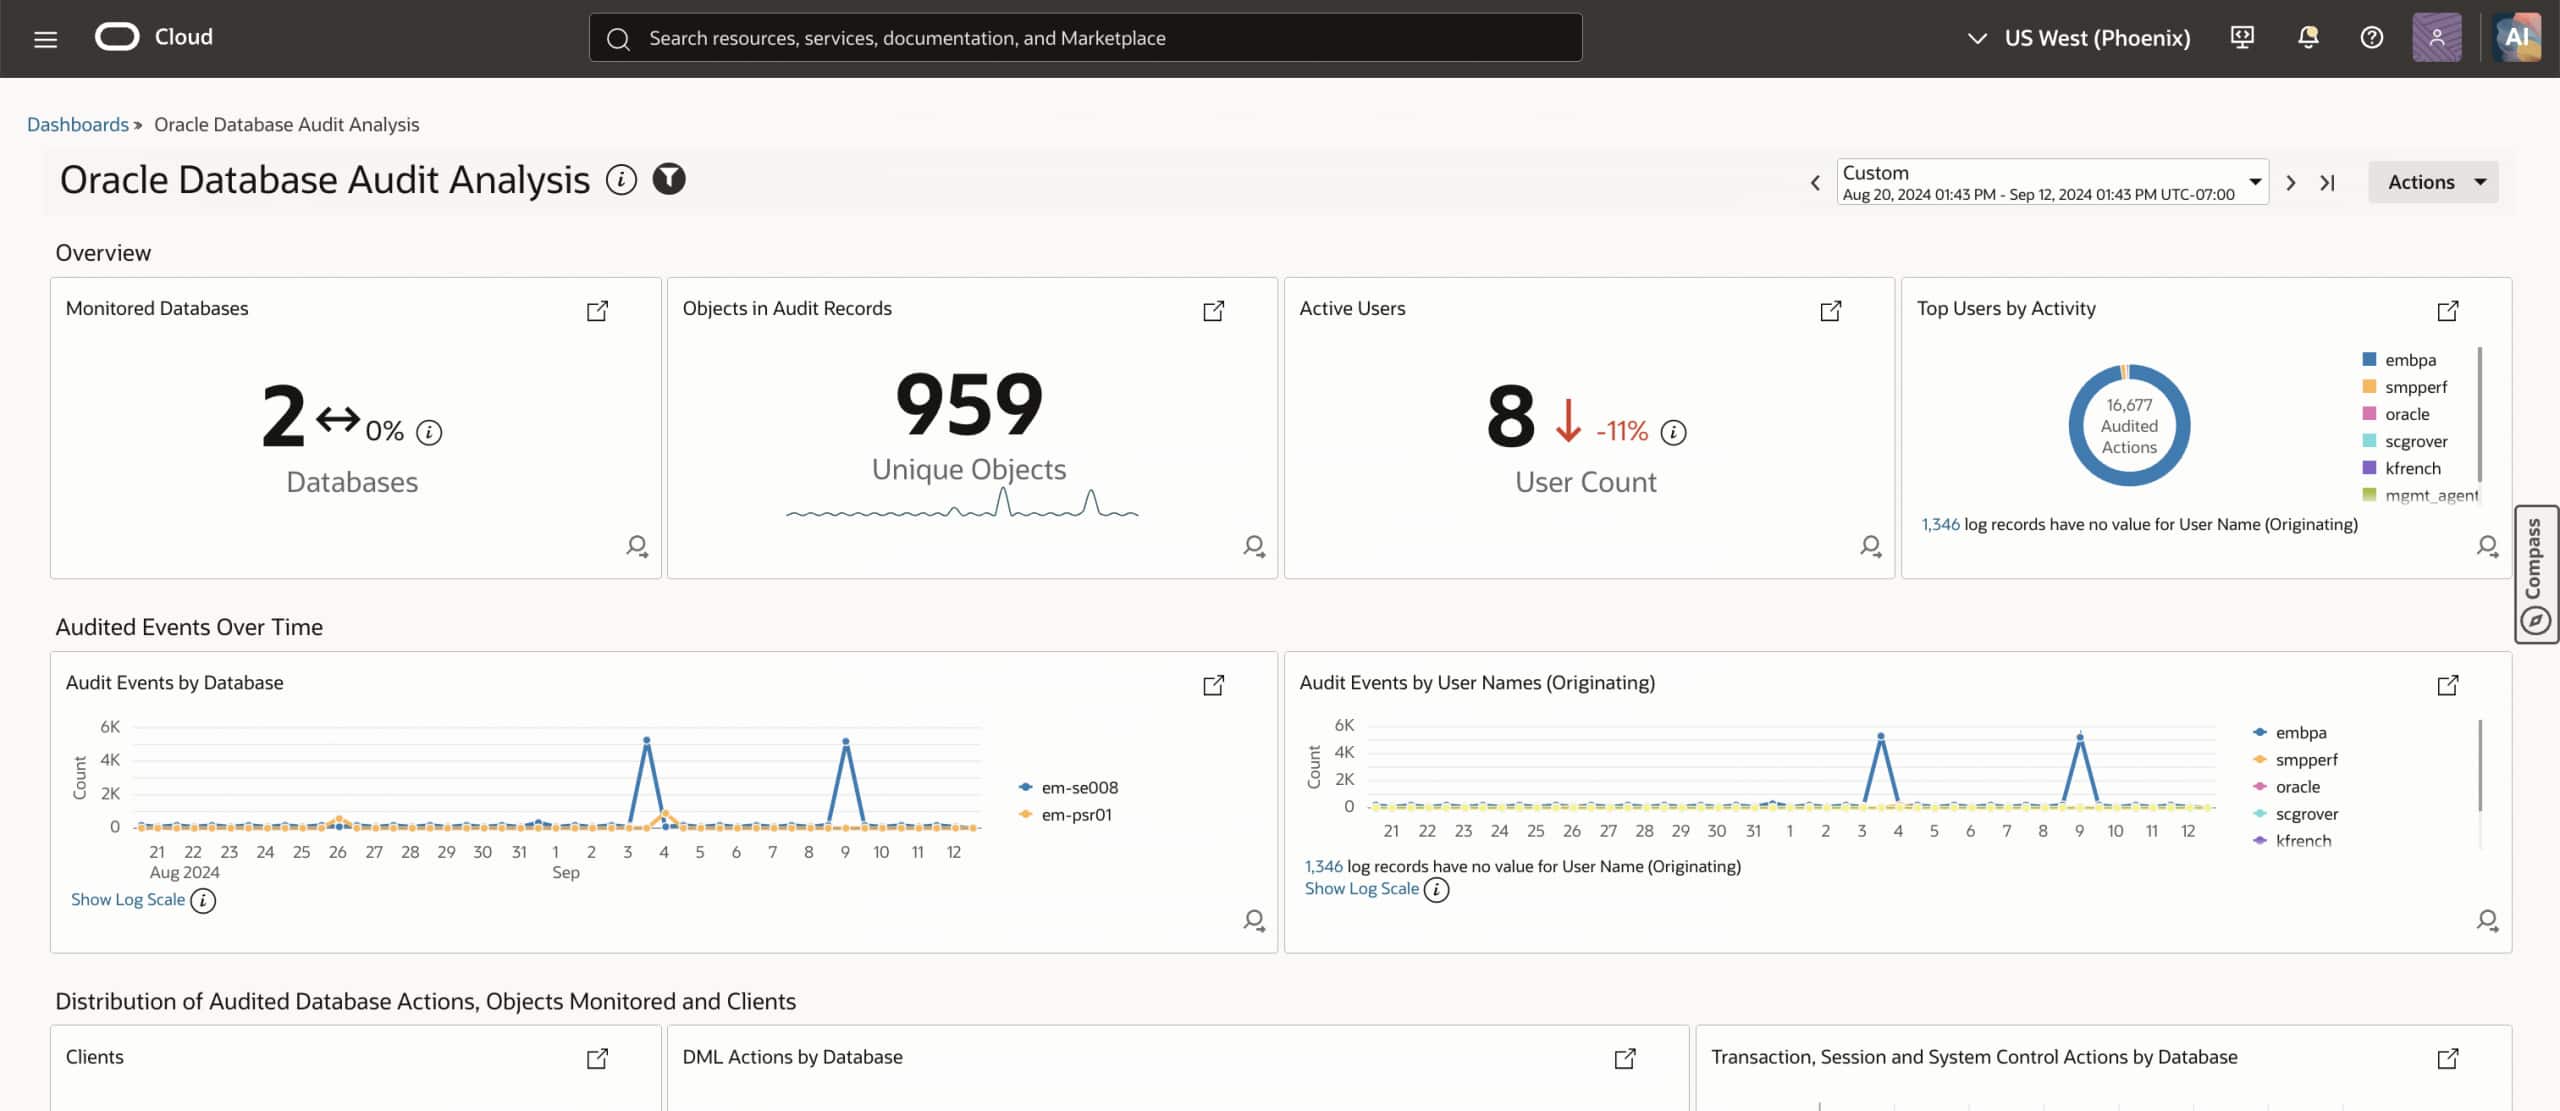Show info icon next to database Log Scale
Viewport: 2560px width, 1111px height.
click(203, 901)
